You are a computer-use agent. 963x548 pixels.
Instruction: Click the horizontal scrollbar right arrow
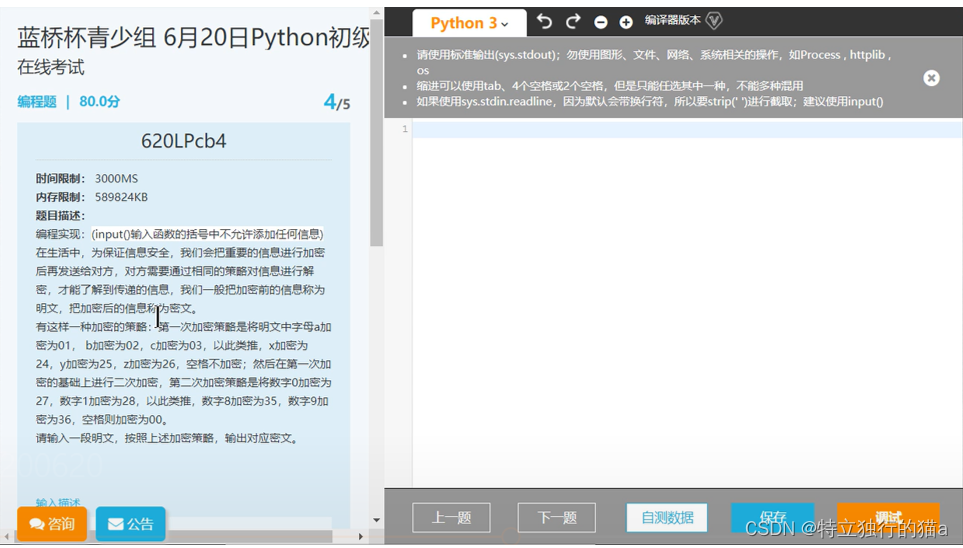click(361, 536)
